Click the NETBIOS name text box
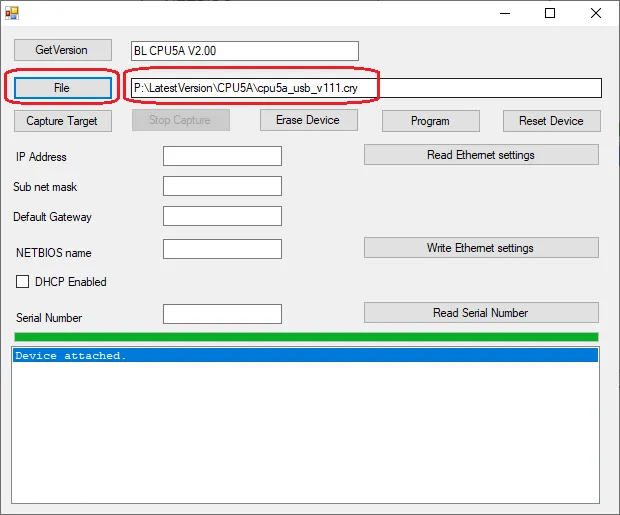Screen dimensions: 620x515 (x=222, y=249)
